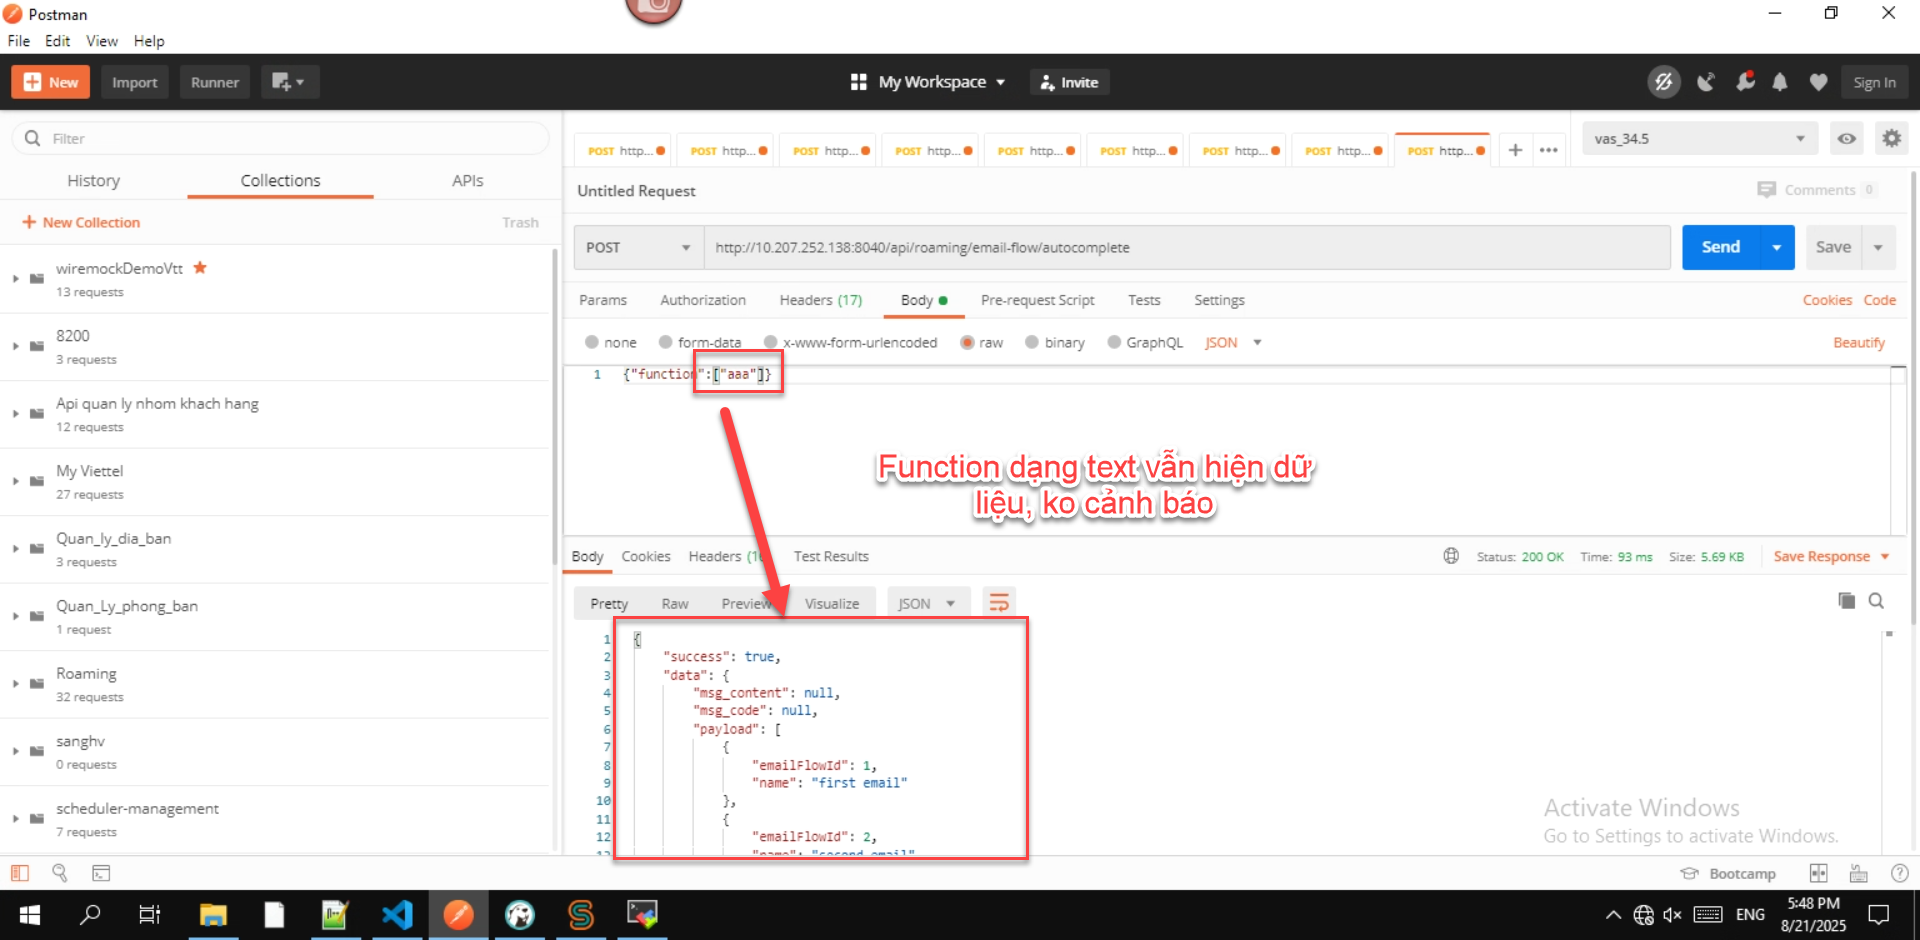
Task: Click the request URL input field
Action: tap(1185, 248)
